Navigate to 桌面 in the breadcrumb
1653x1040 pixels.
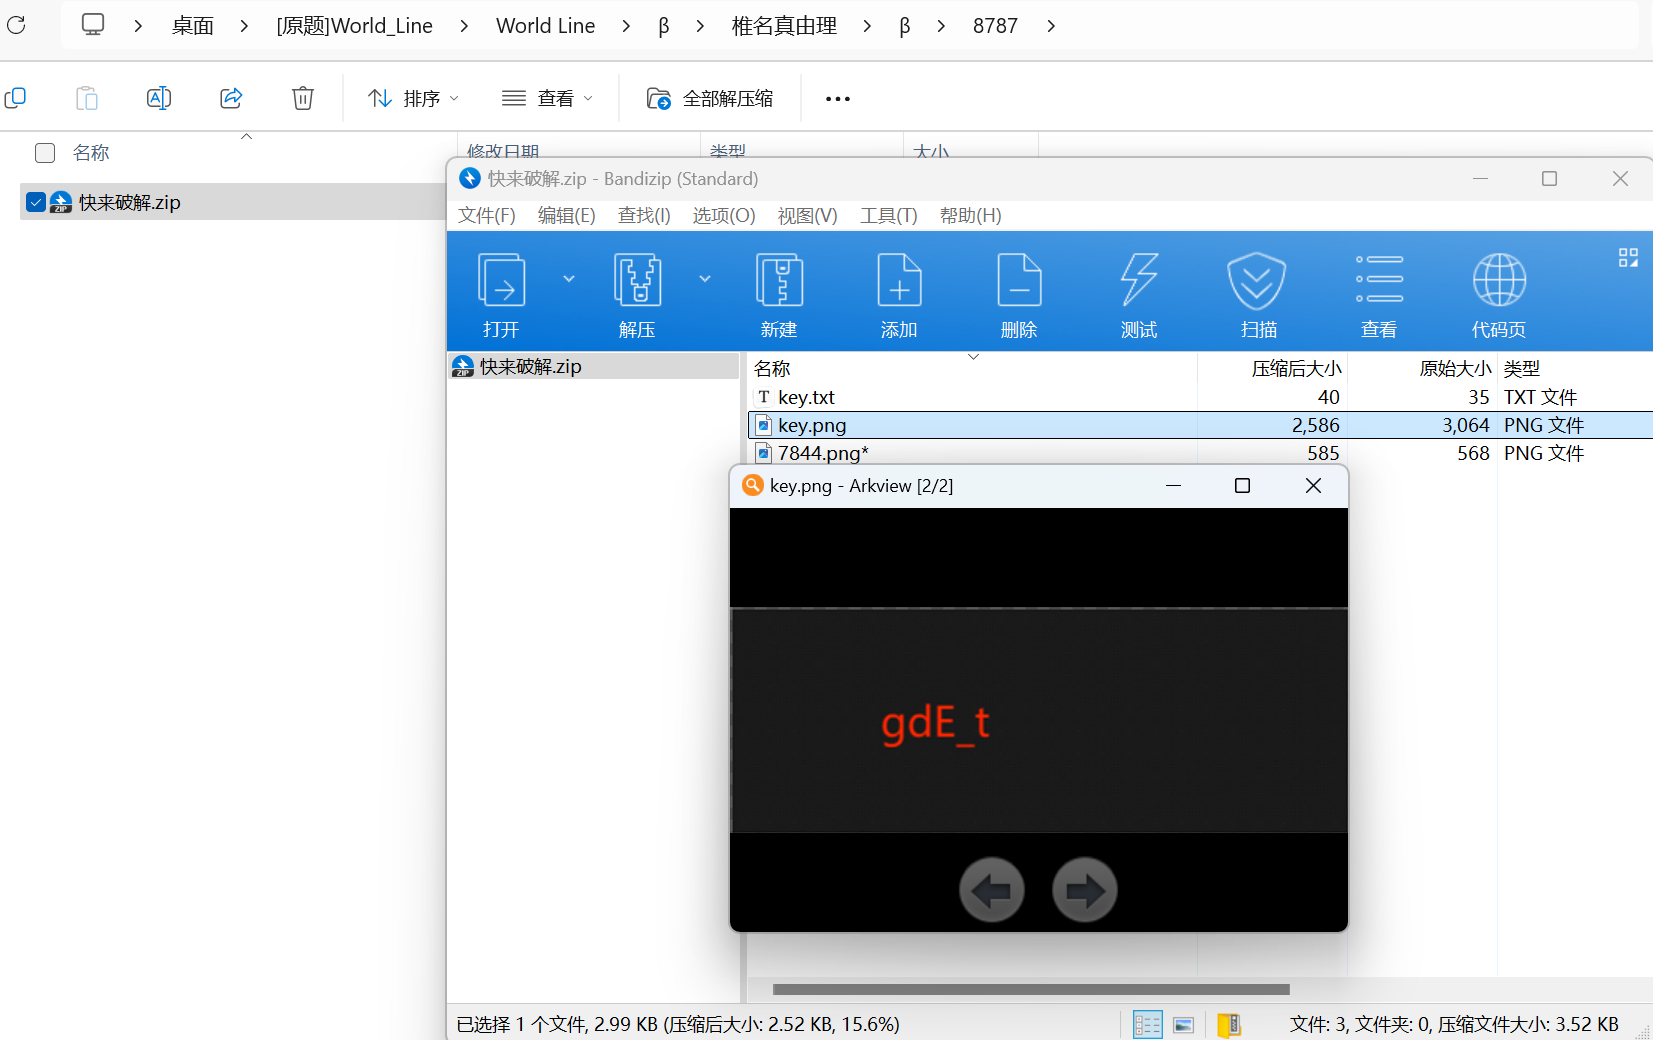point(193,26)
